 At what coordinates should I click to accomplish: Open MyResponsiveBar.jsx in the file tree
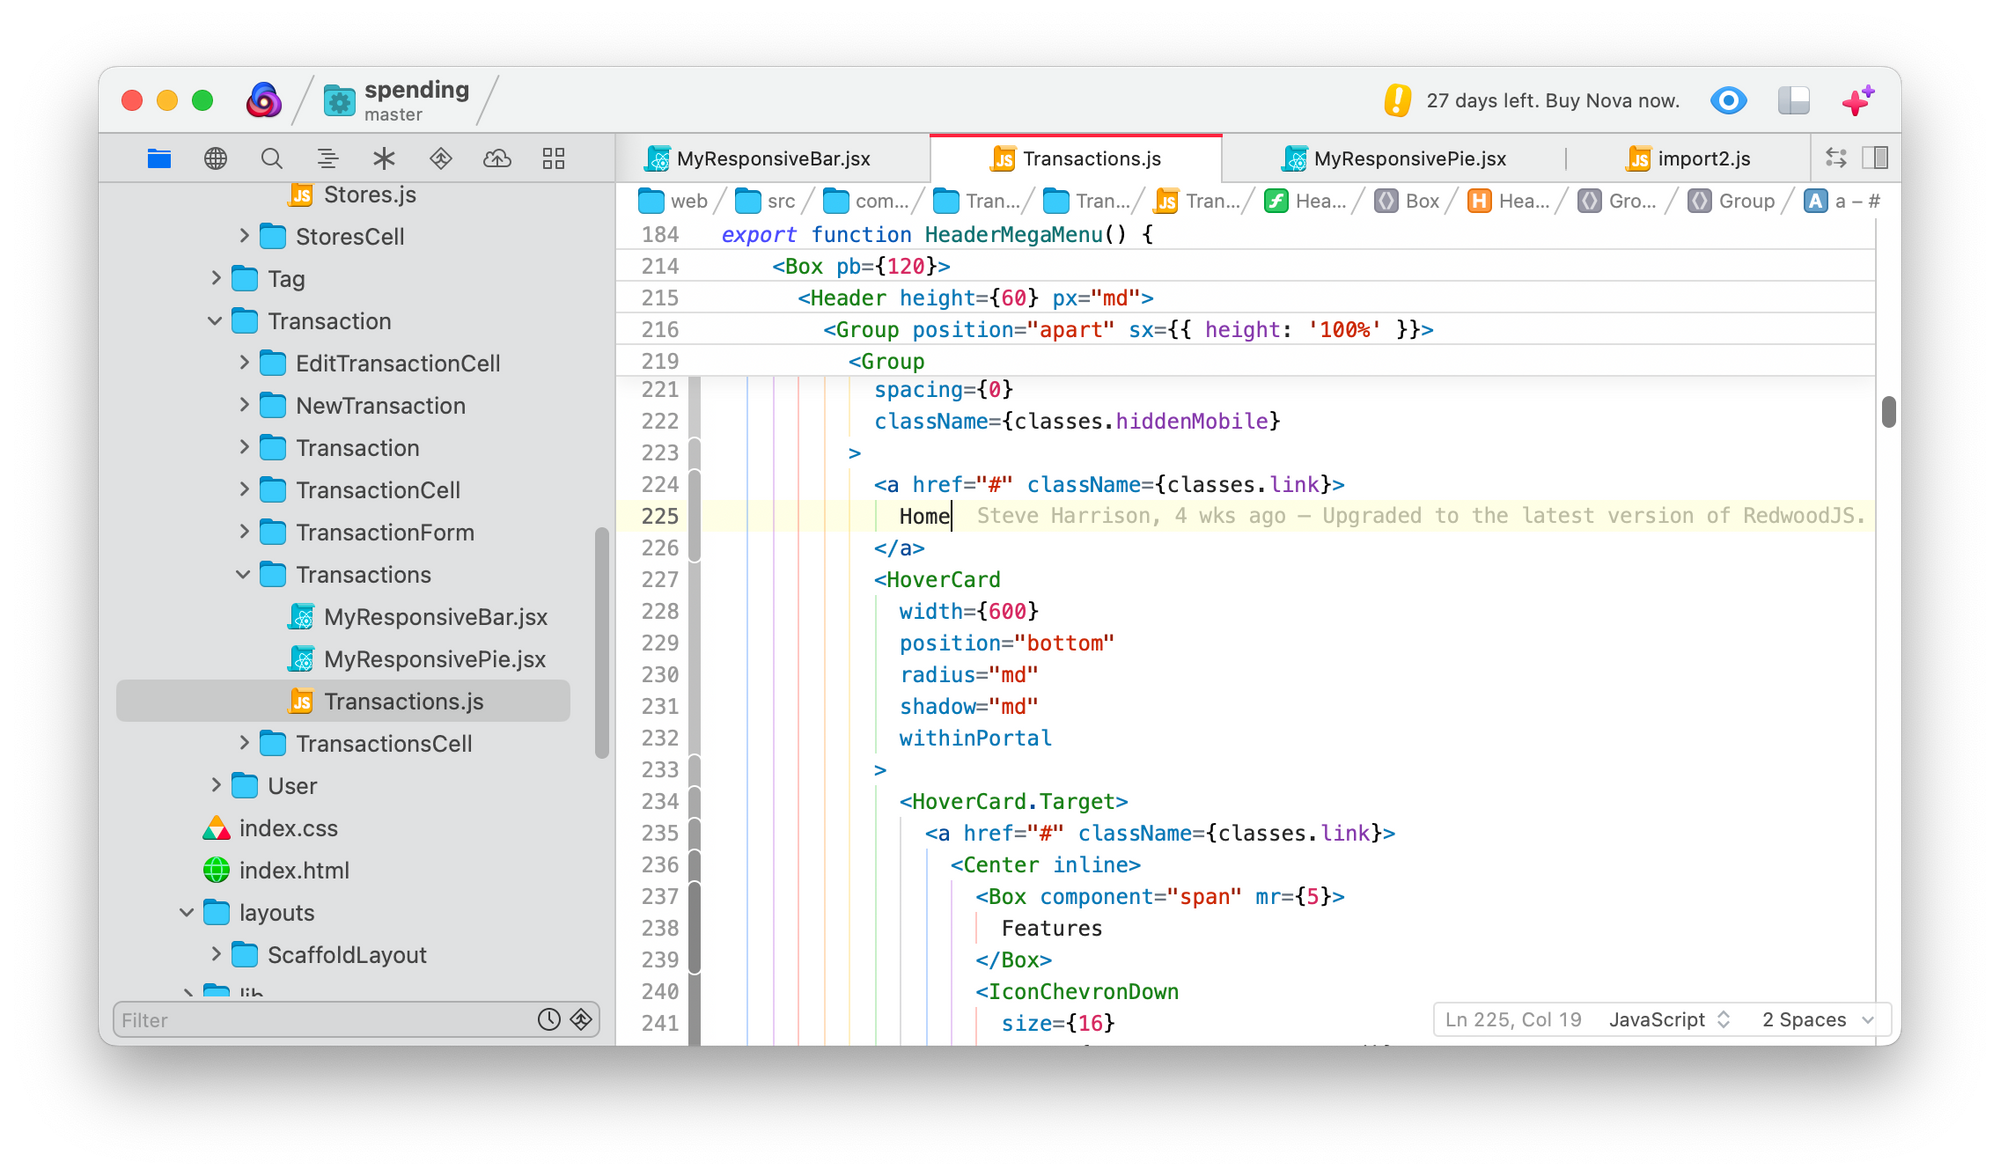(418, 617)
